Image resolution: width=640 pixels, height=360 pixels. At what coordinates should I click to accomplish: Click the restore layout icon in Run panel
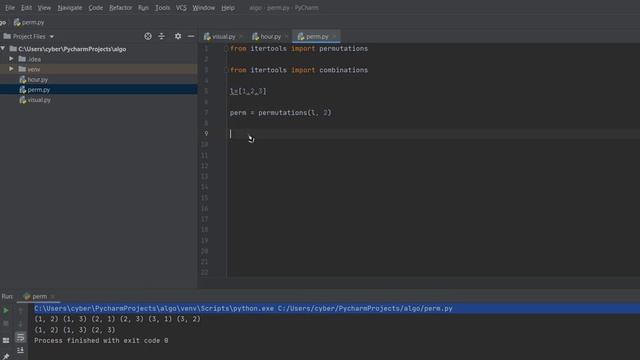coord(6,340)
